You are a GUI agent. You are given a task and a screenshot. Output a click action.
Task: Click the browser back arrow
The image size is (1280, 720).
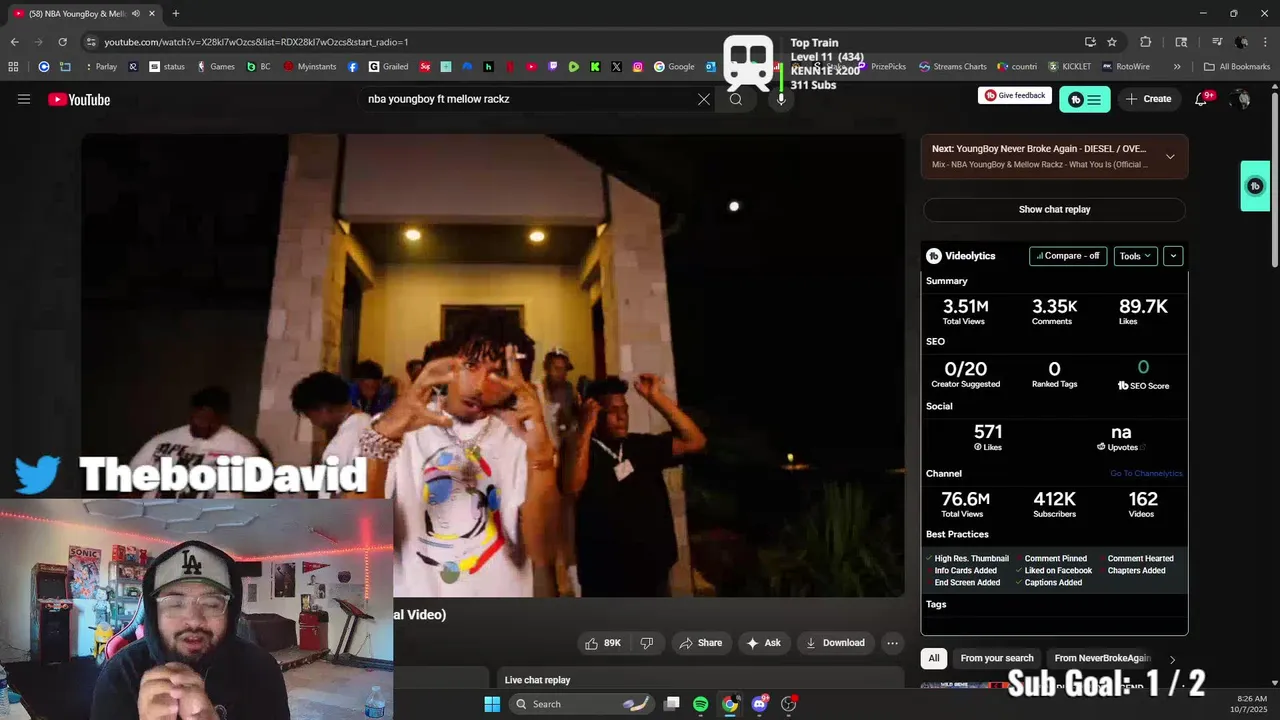[x=14, y=42]
